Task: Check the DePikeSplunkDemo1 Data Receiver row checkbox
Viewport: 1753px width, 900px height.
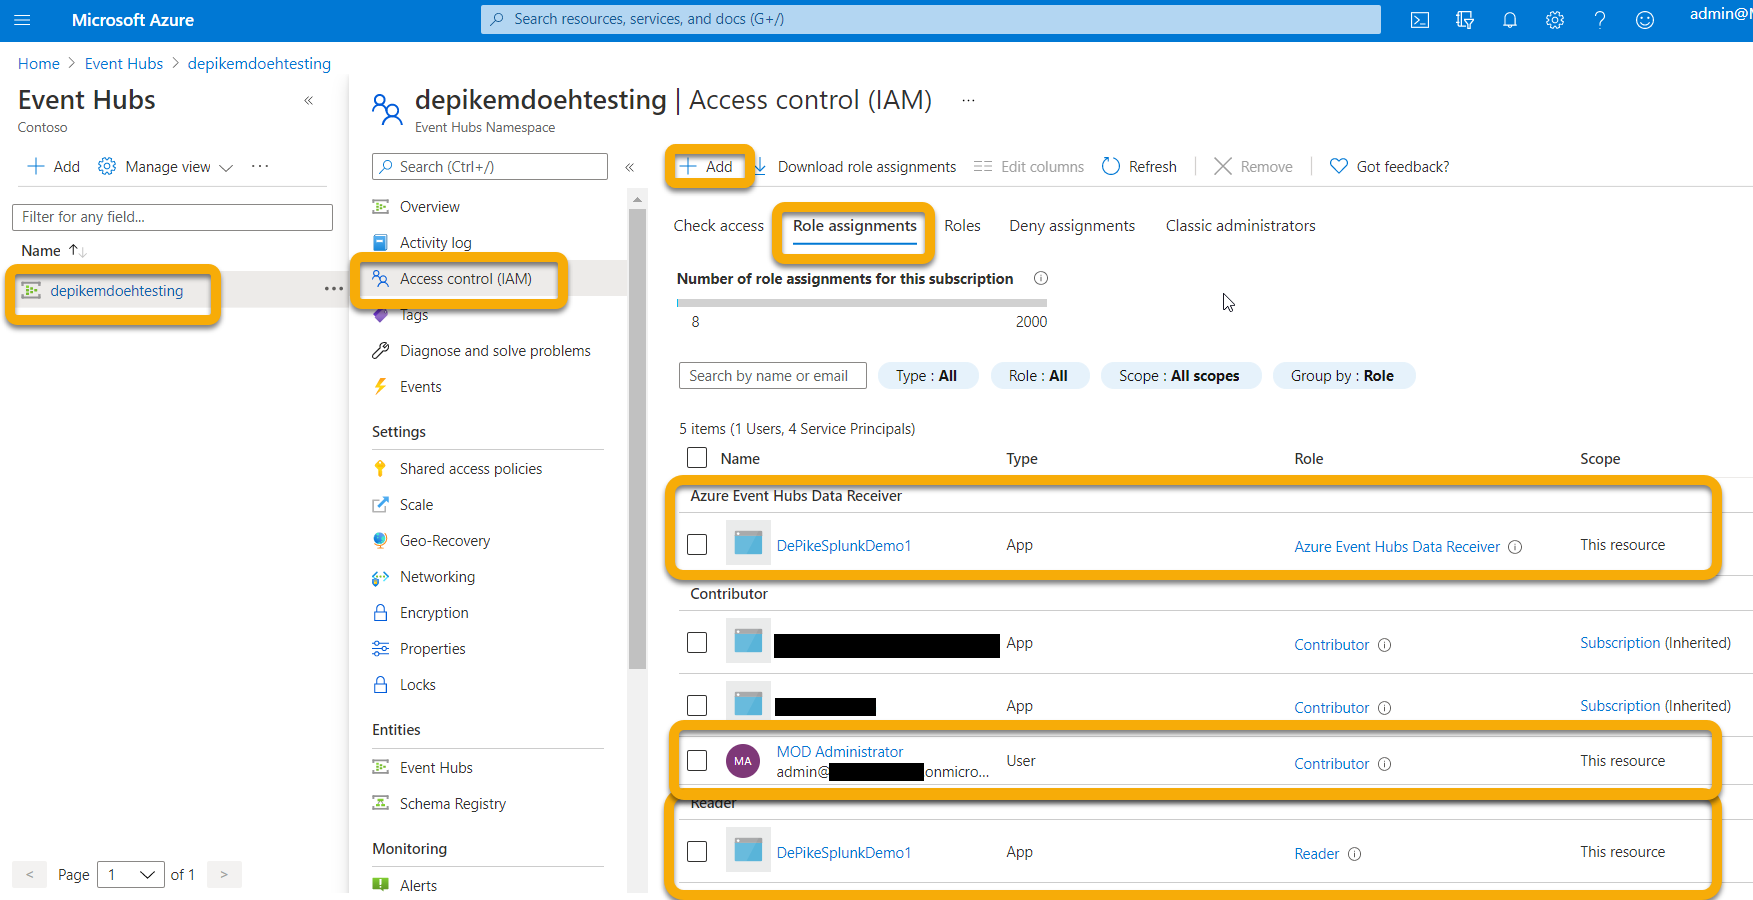Action: (x=697, y=545)
